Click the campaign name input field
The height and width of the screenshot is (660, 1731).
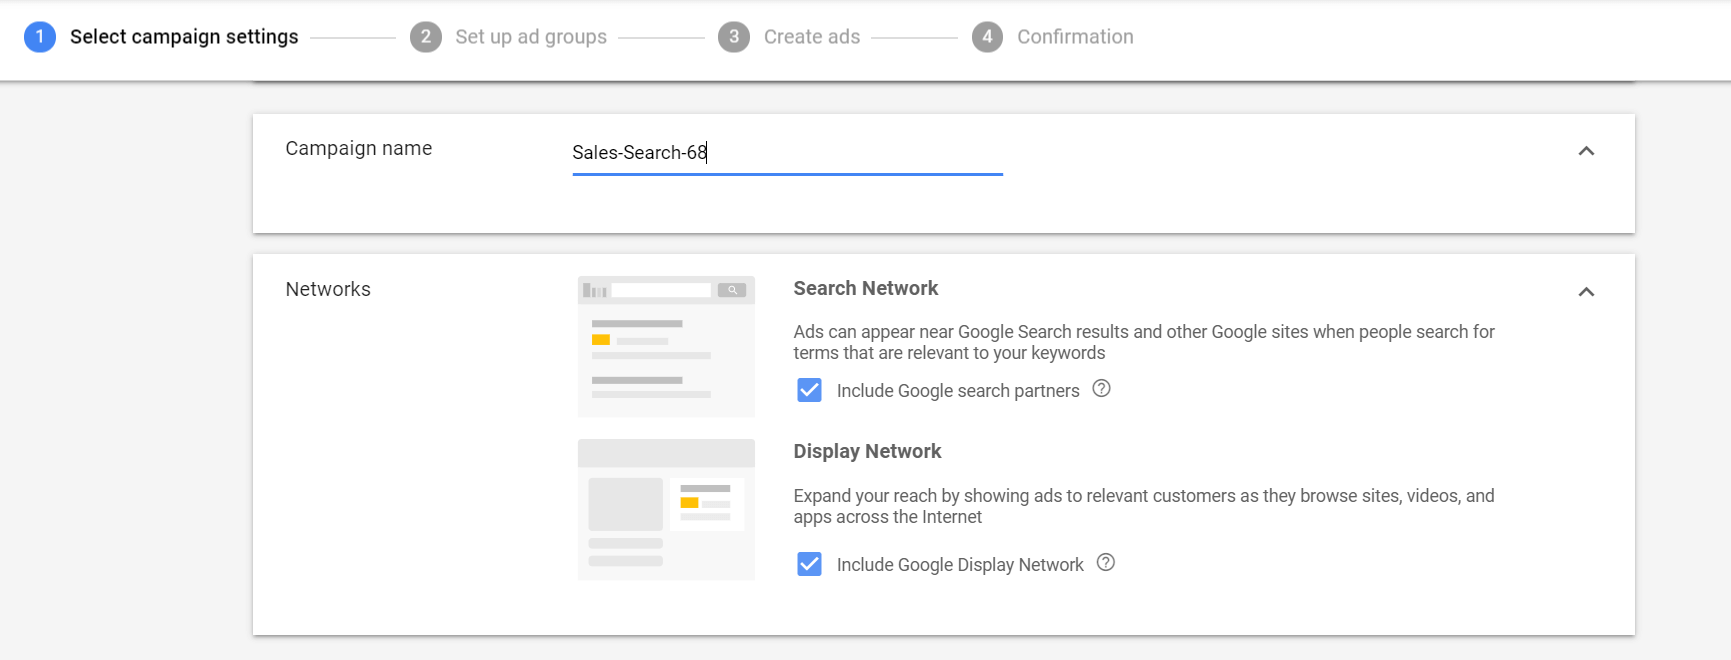pyautogui.click(x=787, y=153)
